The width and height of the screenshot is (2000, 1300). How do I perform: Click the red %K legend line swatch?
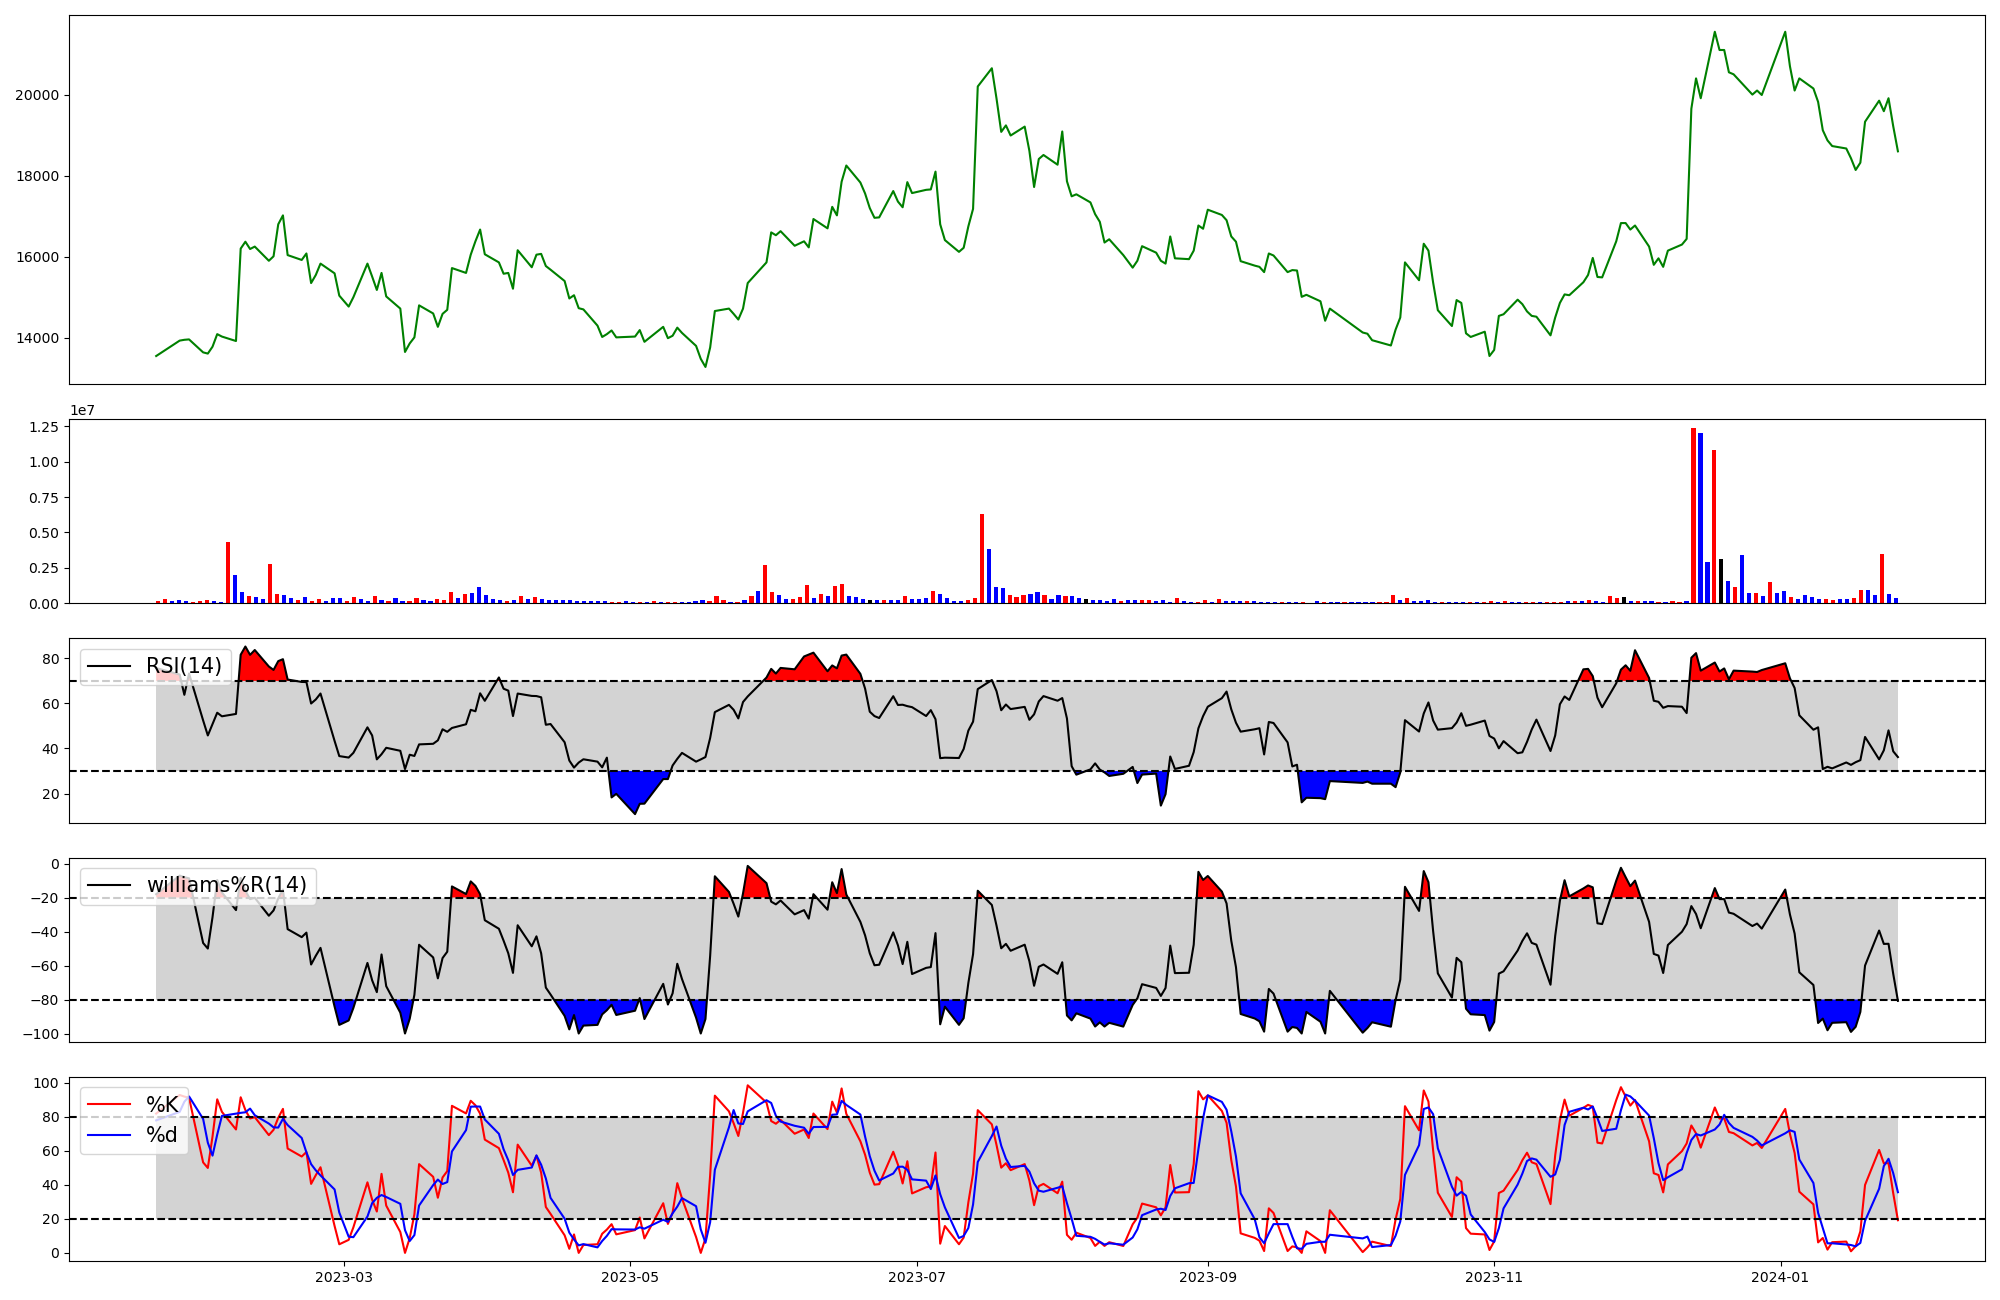[x=109, y=1105]
